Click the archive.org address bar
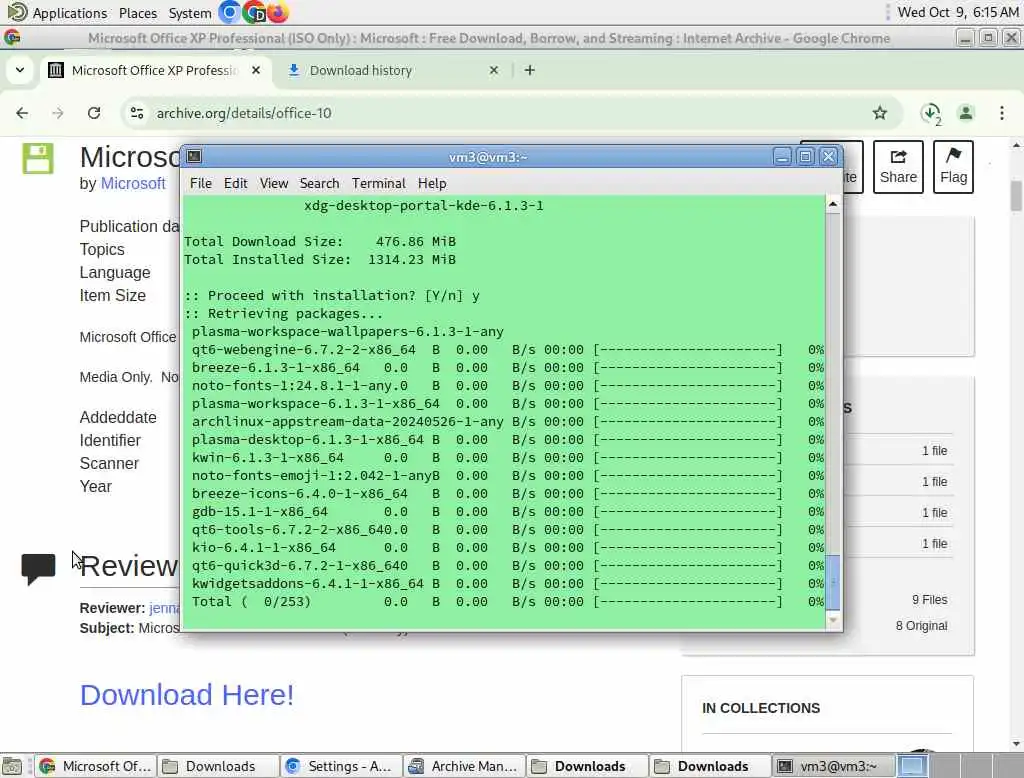This screenshot has width=1024, height=778. click(509, 113)
